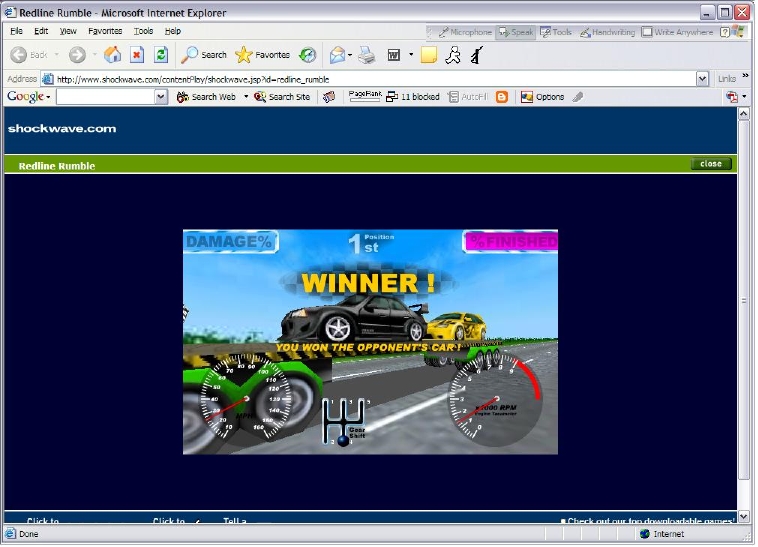Open Google toolbar Options

point(542,97)
